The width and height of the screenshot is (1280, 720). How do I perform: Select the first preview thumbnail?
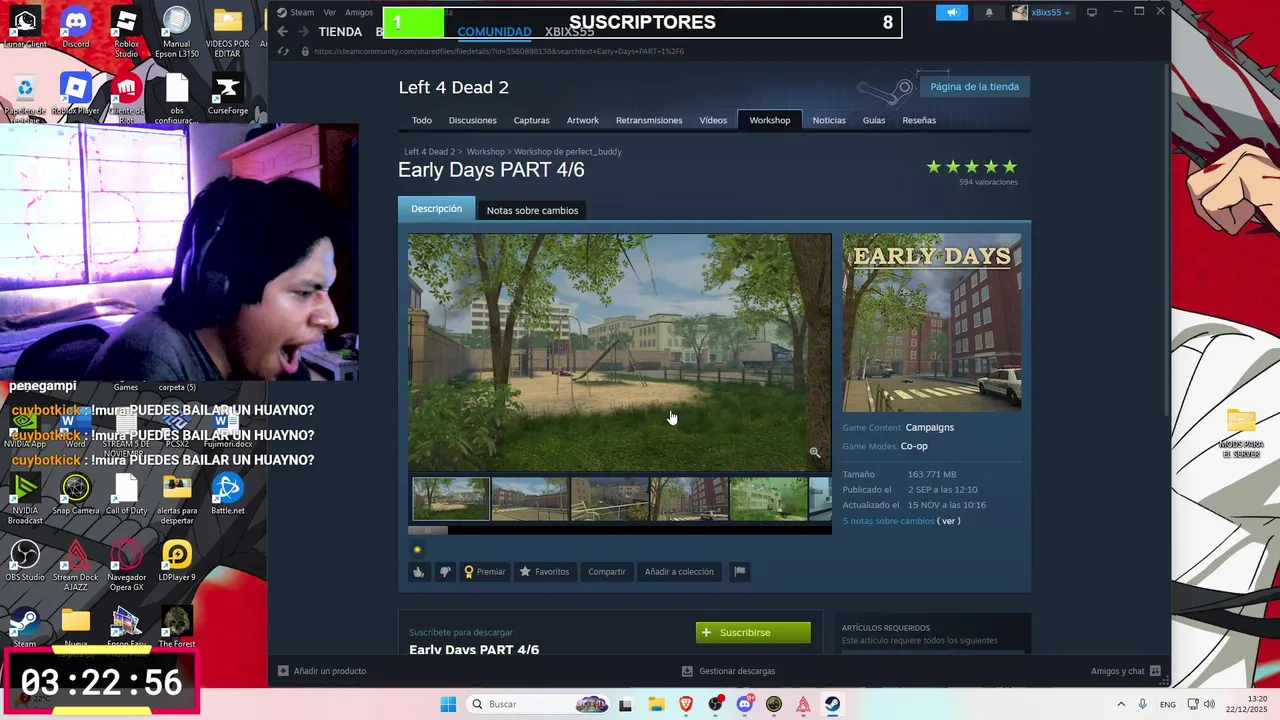point(451,499)
